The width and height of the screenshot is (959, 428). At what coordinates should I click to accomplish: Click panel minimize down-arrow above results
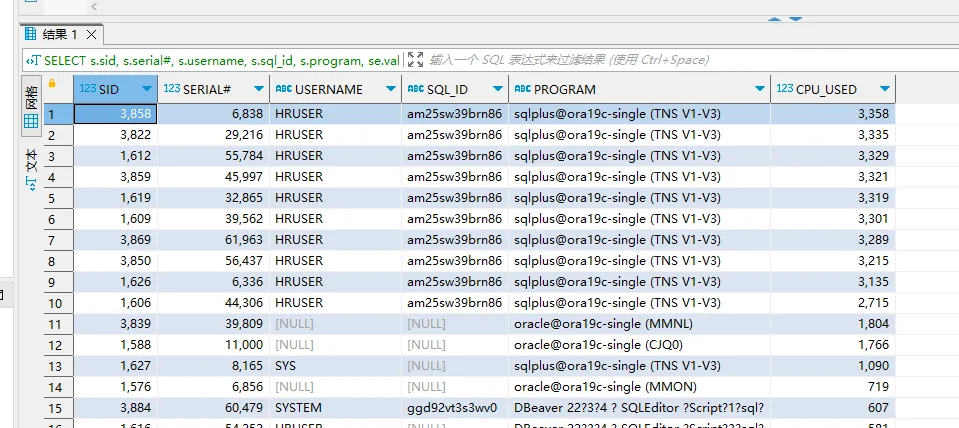795,19
